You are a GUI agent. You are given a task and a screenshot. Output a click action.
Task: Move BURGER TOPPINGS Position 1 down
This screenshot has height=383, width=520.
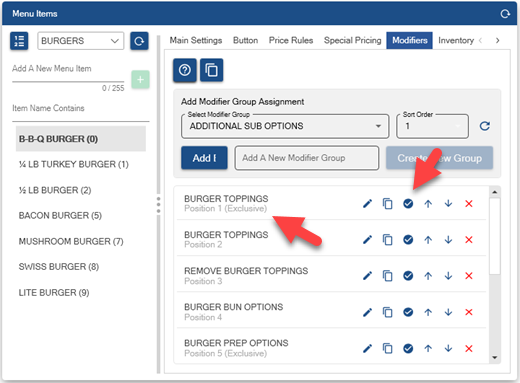[x=448, y=203]
